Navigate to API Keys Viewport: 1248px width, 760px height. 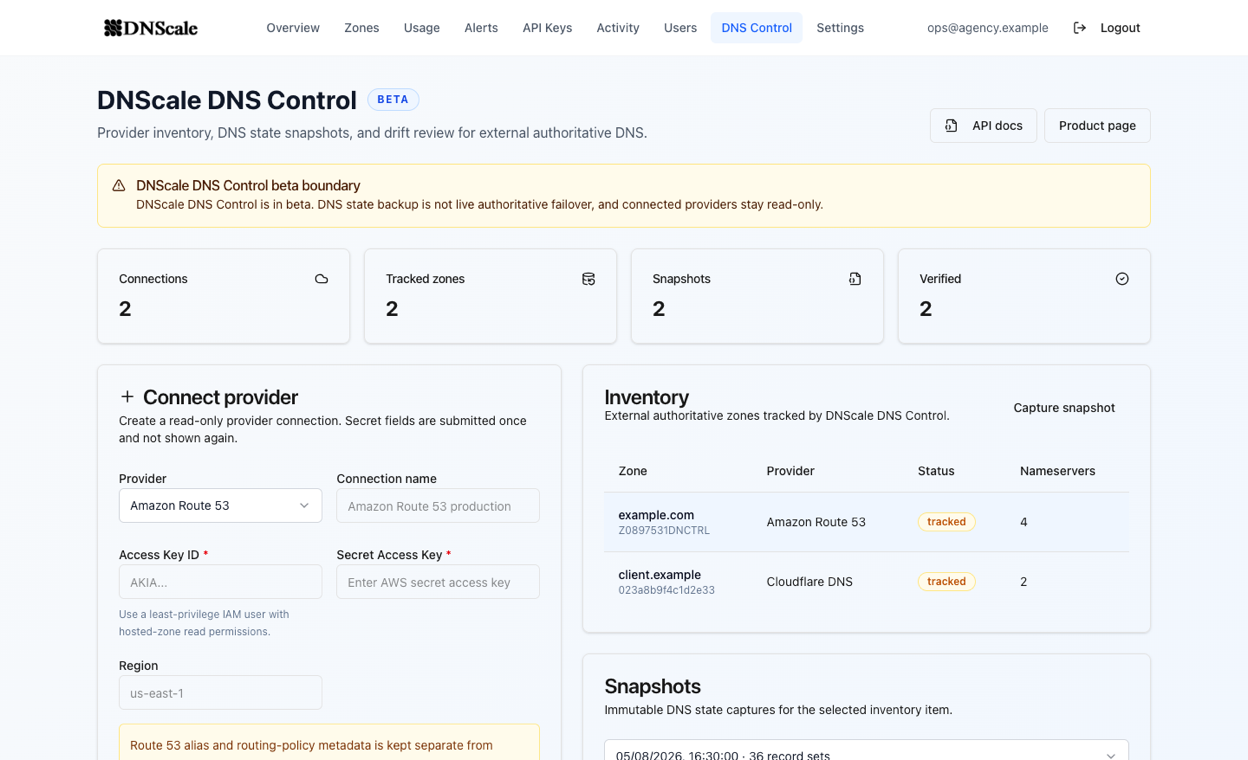pos(547,28)
